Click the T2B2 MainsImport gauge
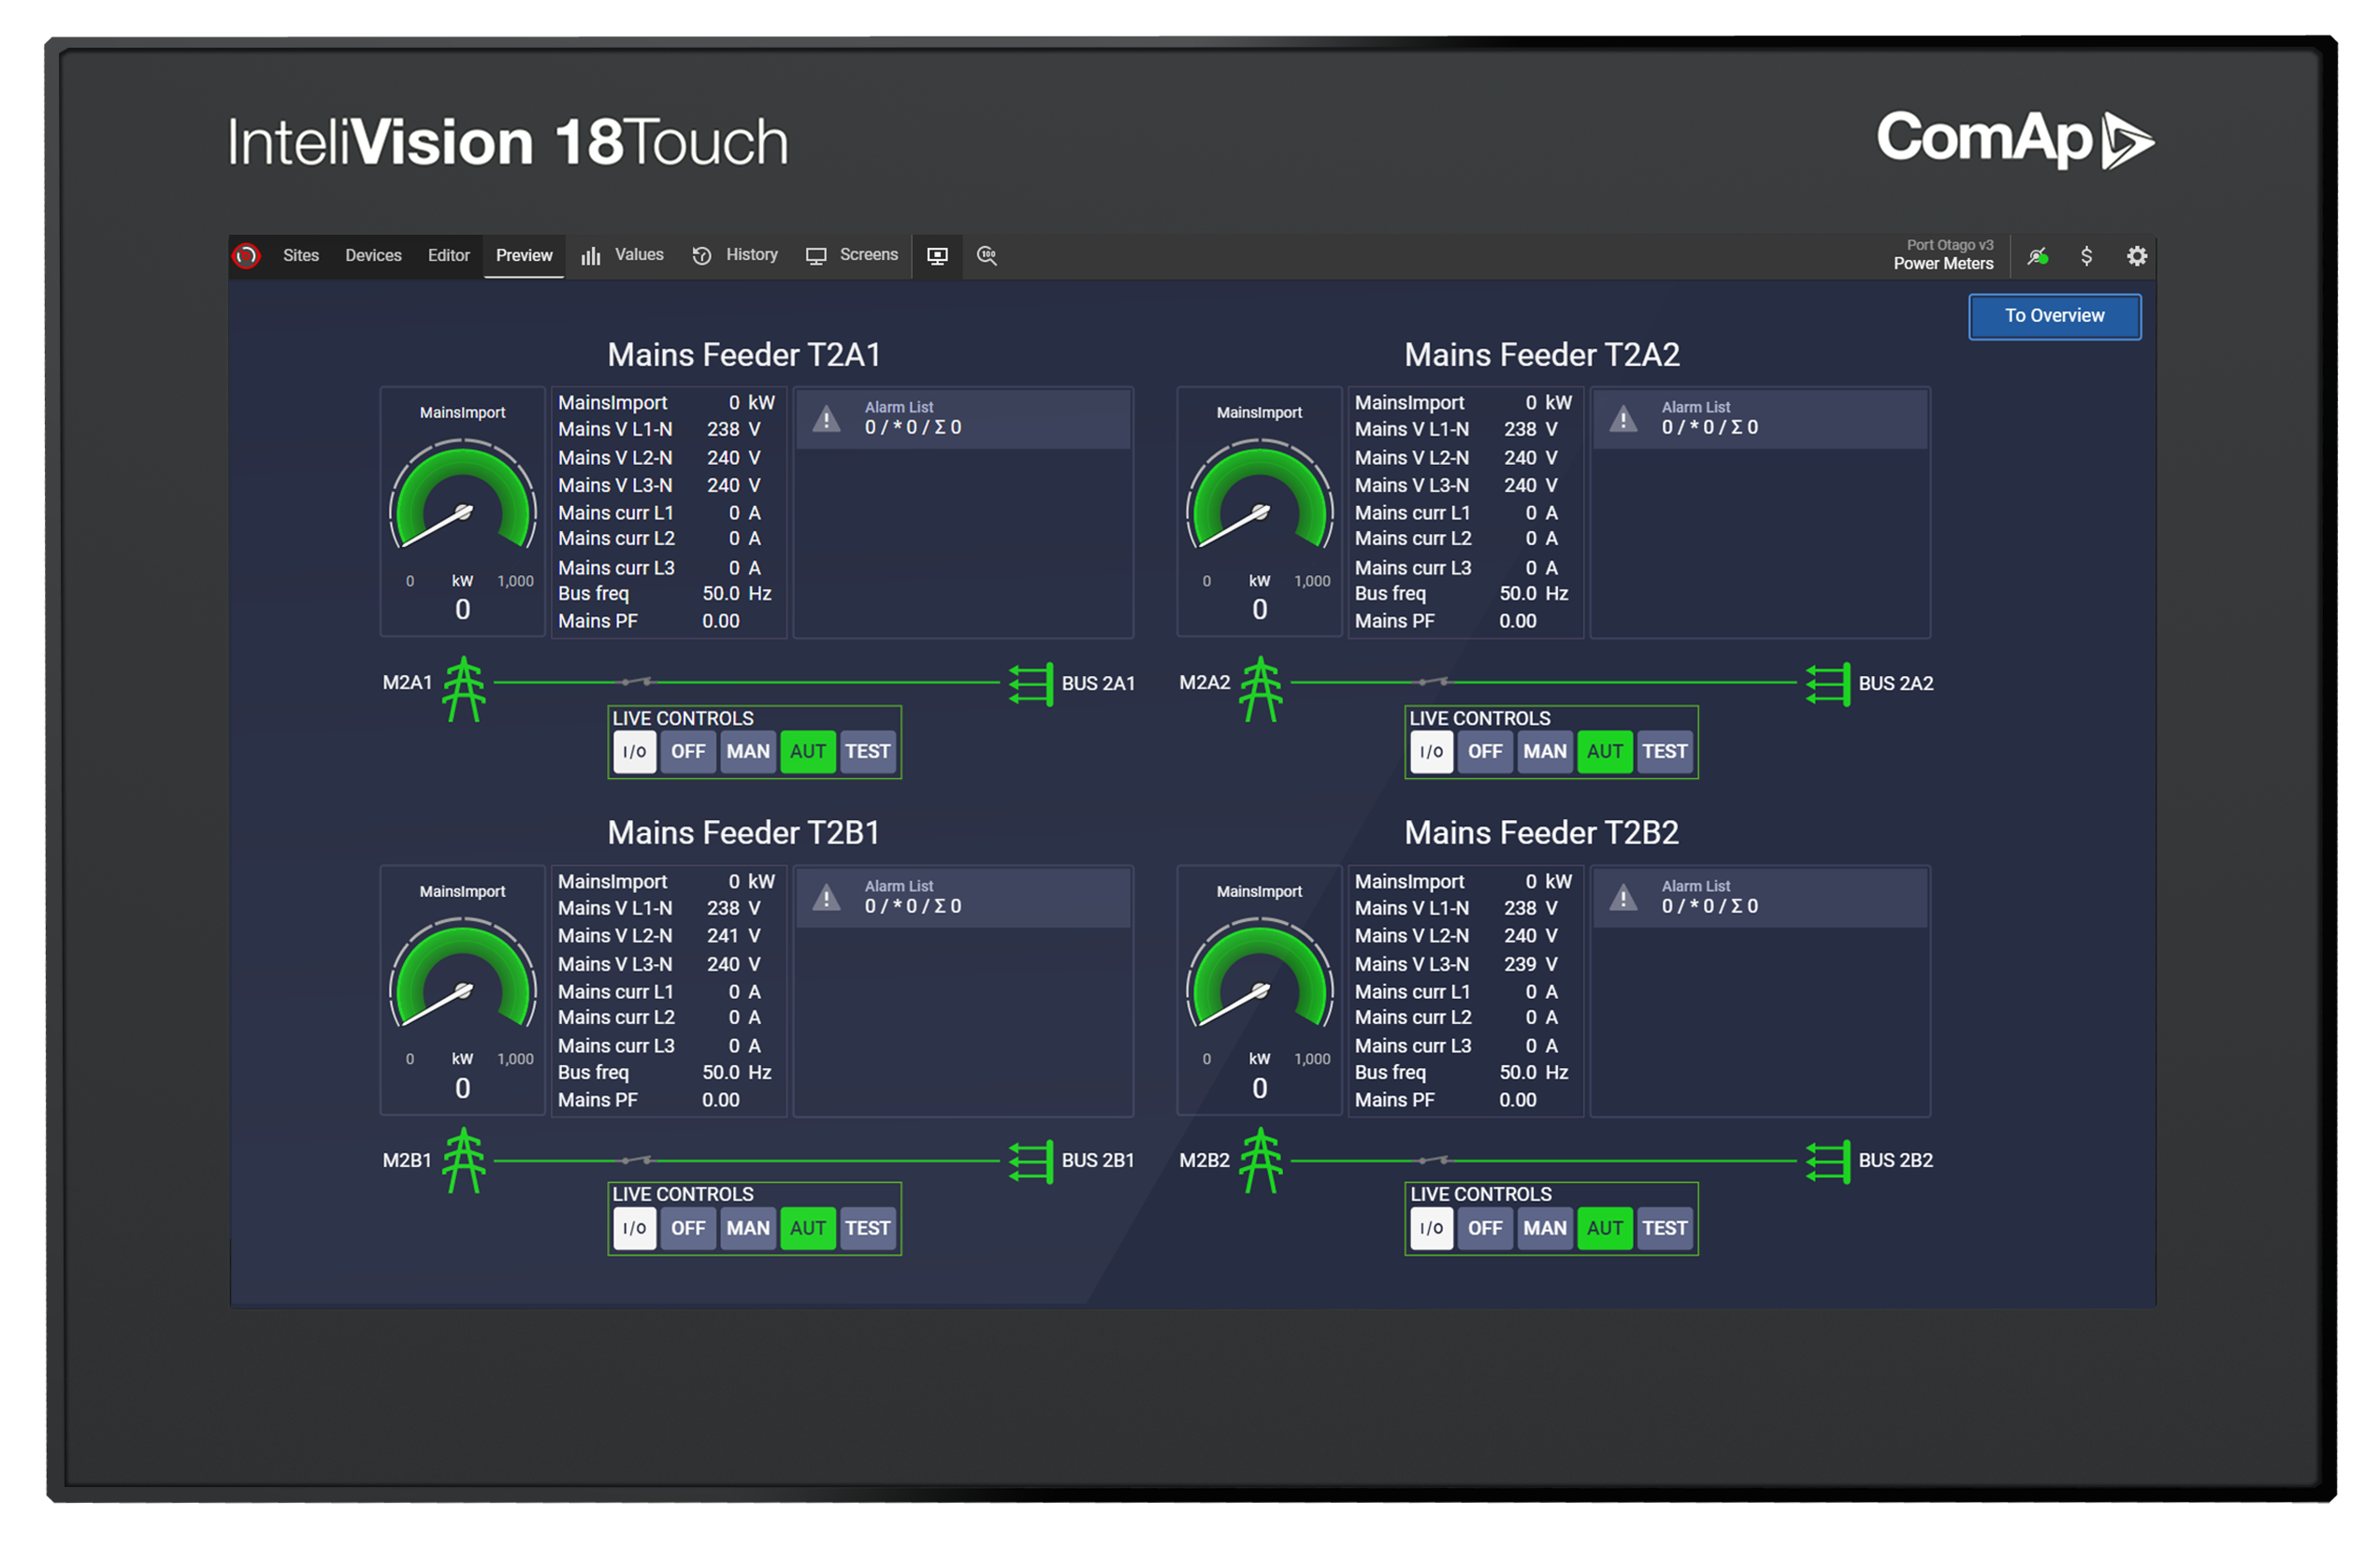Viewport: 2380px width, 1544px height. coord(1260,991)
